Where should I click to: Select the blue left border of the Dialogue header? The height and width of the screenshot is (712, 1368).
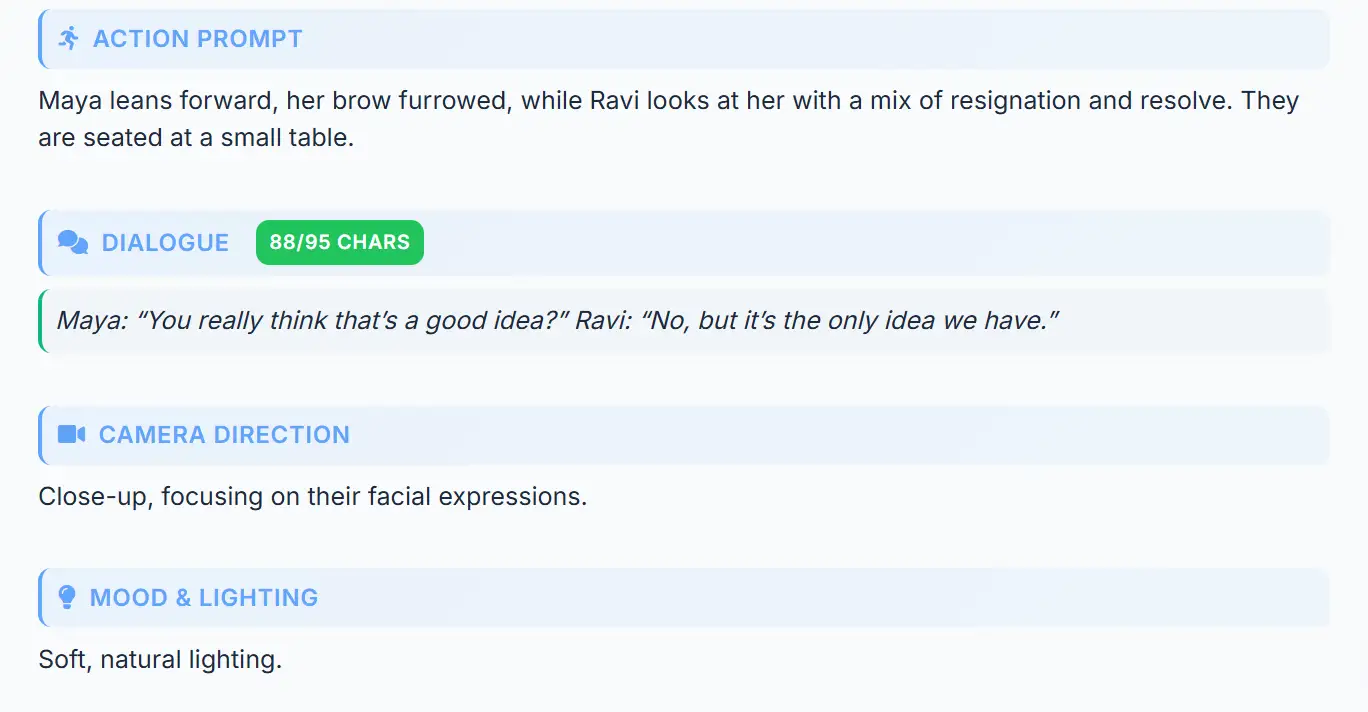[40, 242]
